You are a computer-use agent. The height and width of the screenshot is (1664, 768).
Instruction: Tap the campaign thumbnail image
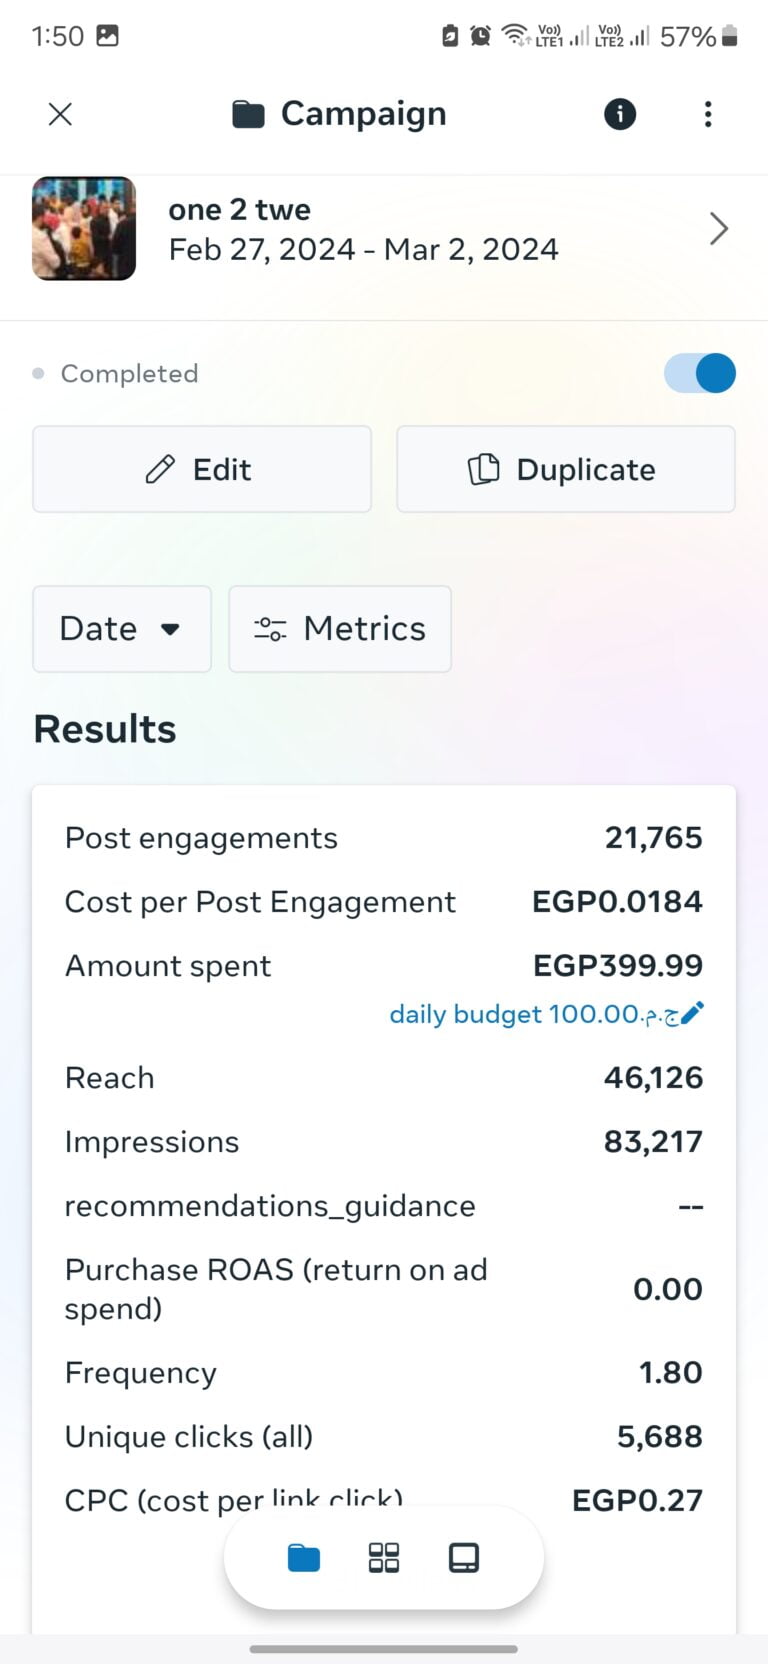[84, 229]
